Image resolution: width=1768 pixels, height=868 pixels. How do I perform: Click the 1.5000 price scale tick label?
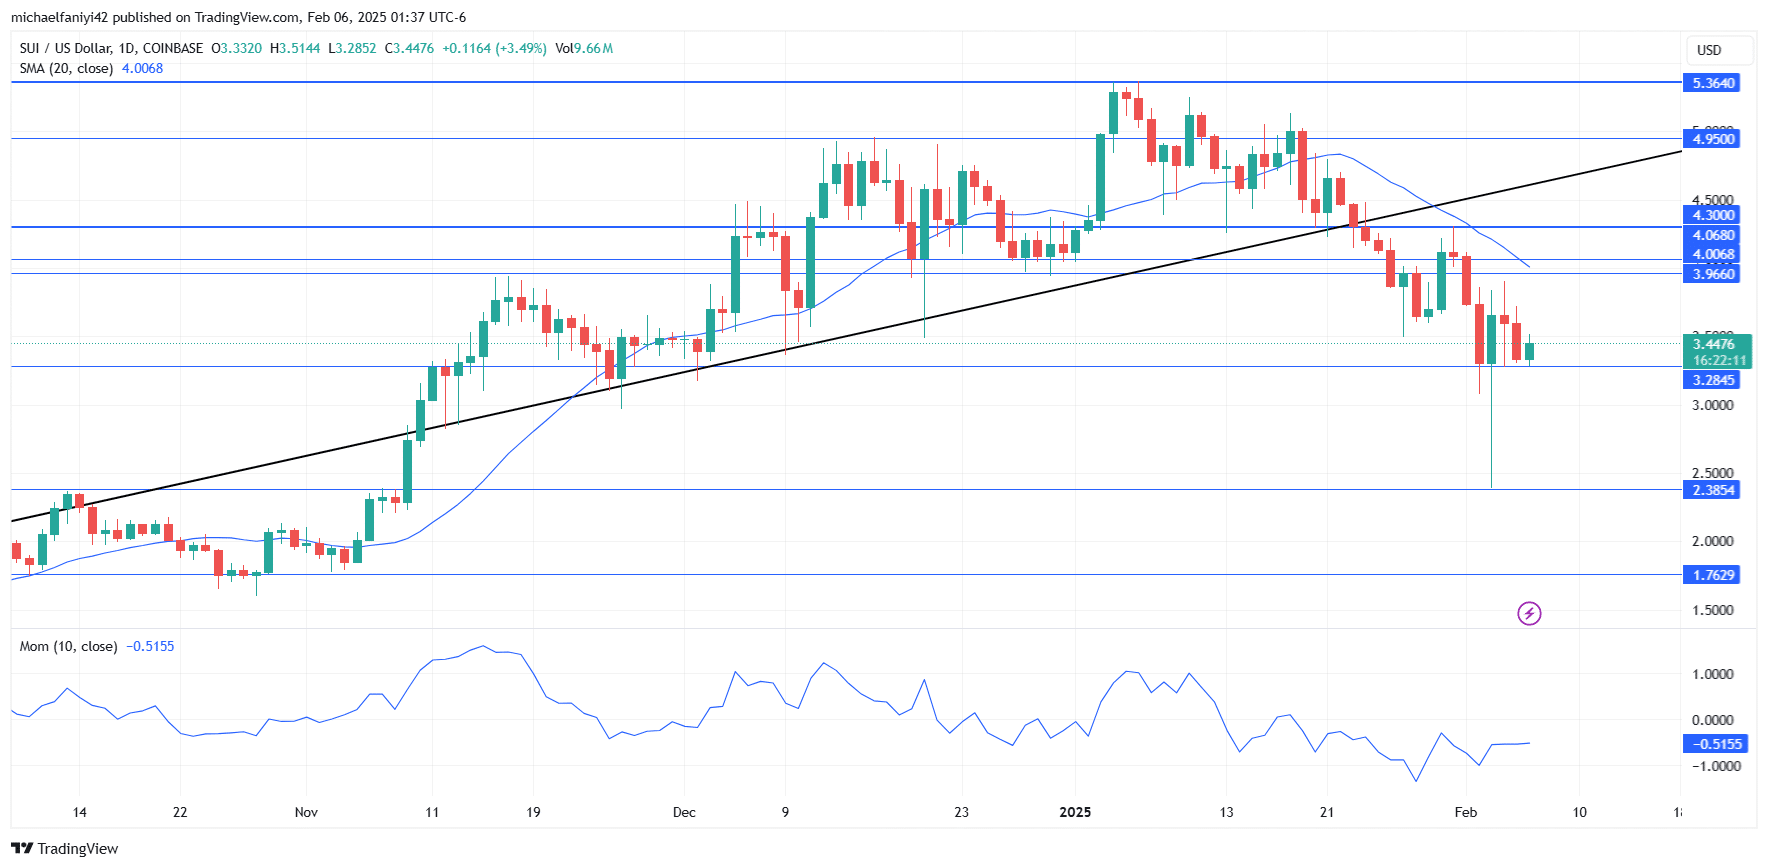(1713, 610)
